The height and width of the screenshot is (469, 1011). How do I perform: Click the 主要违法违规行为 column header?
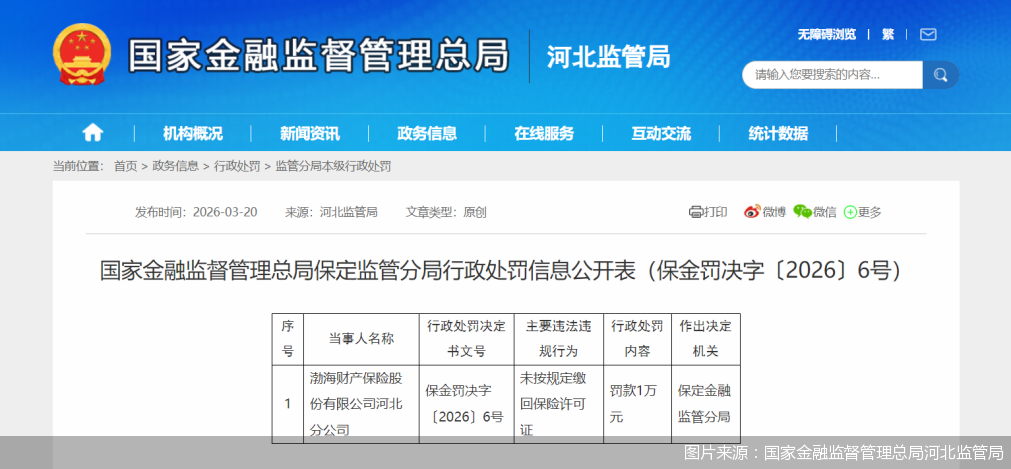(x=558, y=339)
